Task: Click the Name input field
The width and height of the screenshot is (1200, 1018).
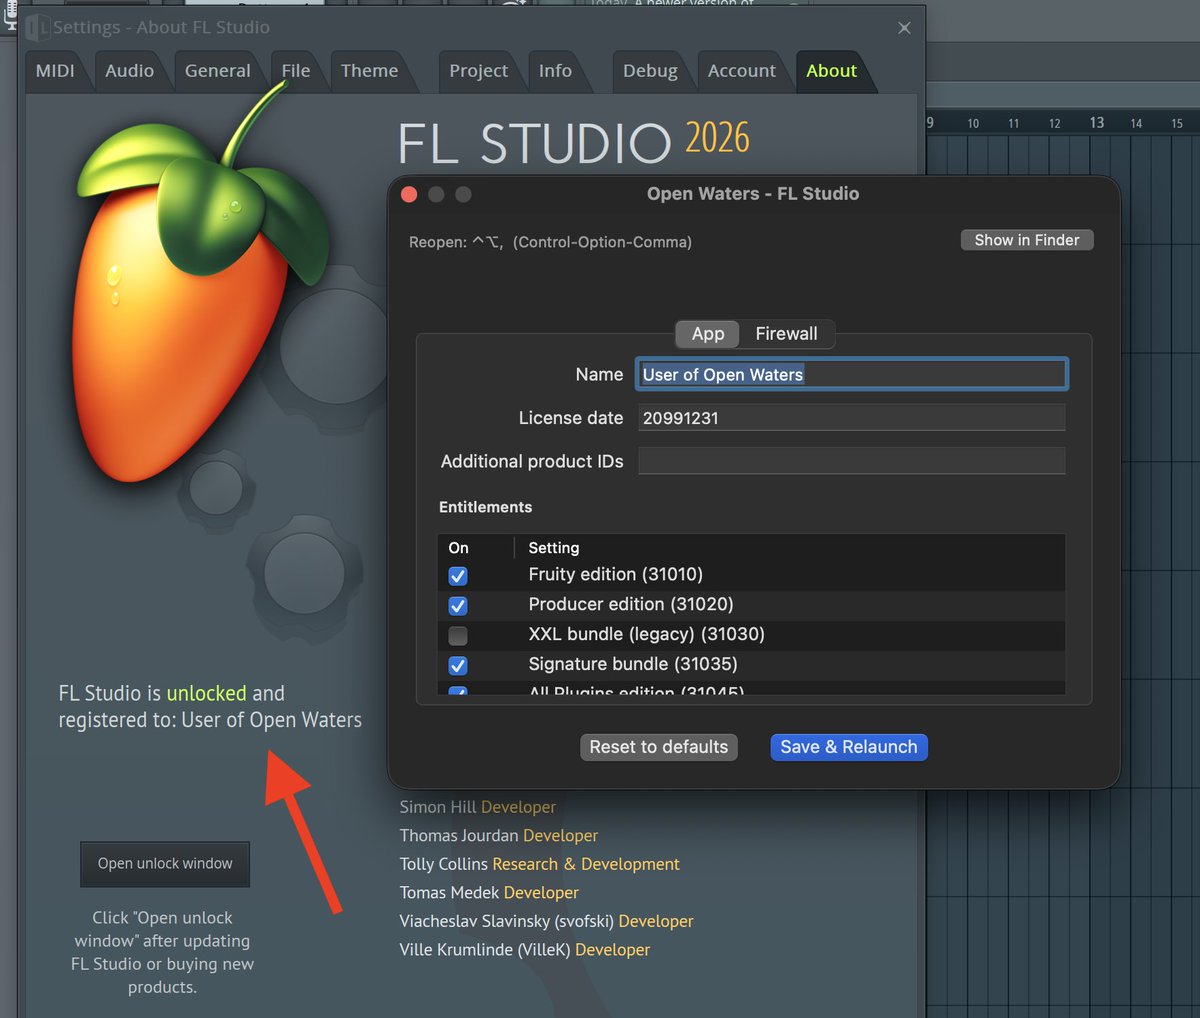Action: coord(852,374)
